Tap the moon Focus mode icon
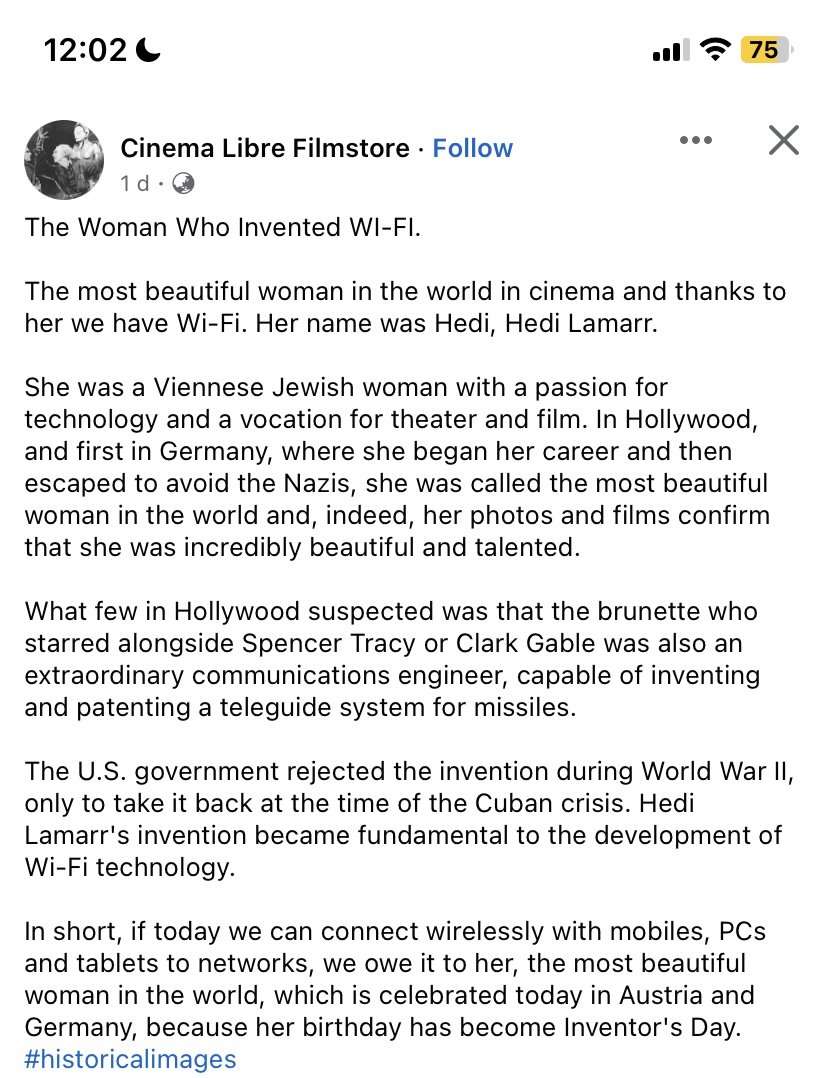The height and width of the screenshot is (1078, 828). click(x=153, y=50)
